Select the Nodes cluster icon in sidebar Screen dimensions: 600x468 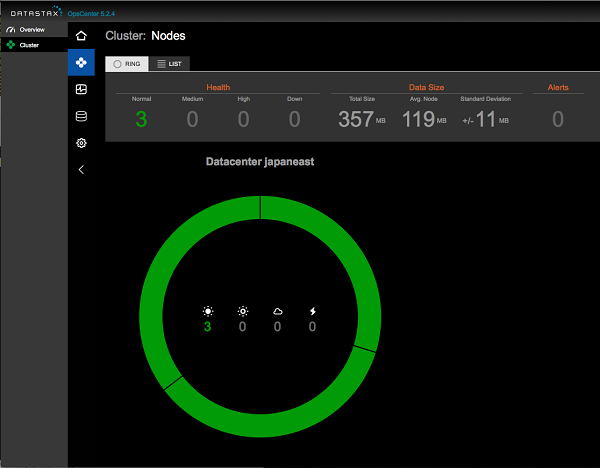click(x=81, y=63)
